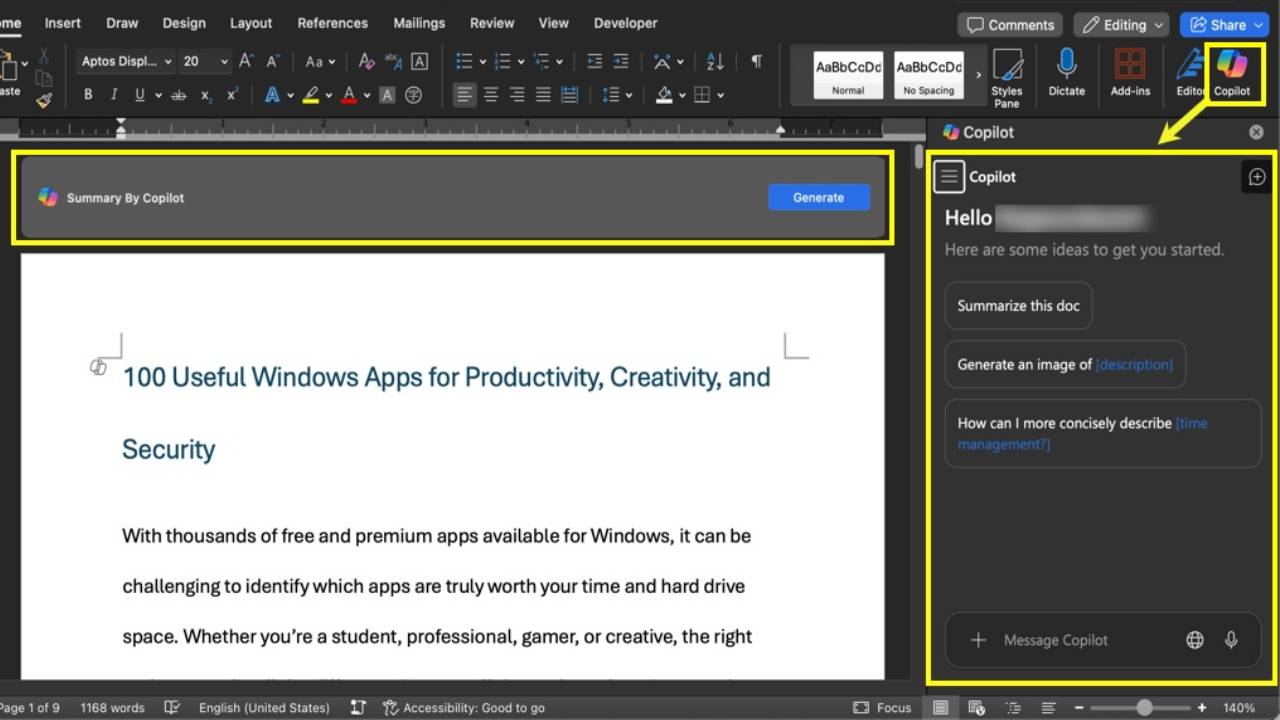Open the Mailings tab
Viewport: 1280px width, 720px height.
(419, 22)
